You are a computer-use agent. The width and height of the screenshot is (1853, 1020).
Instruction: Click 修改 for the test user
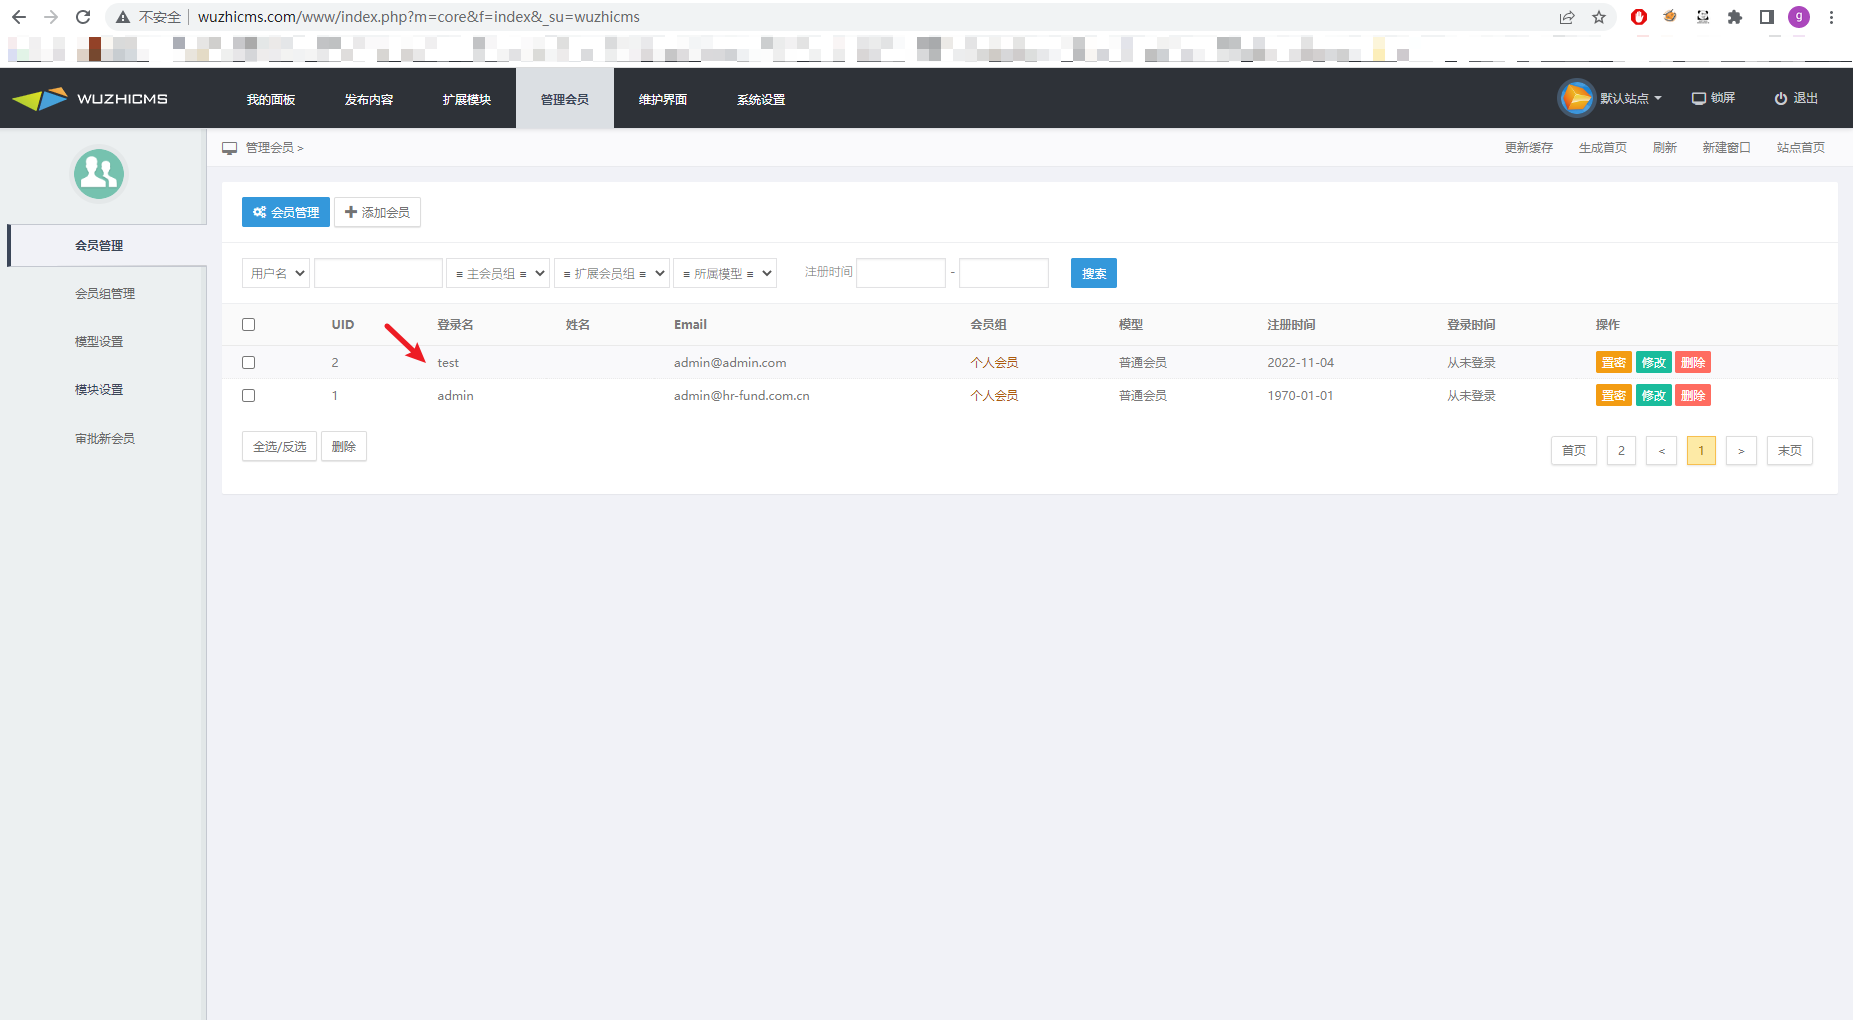click(x=1654, y=362)
